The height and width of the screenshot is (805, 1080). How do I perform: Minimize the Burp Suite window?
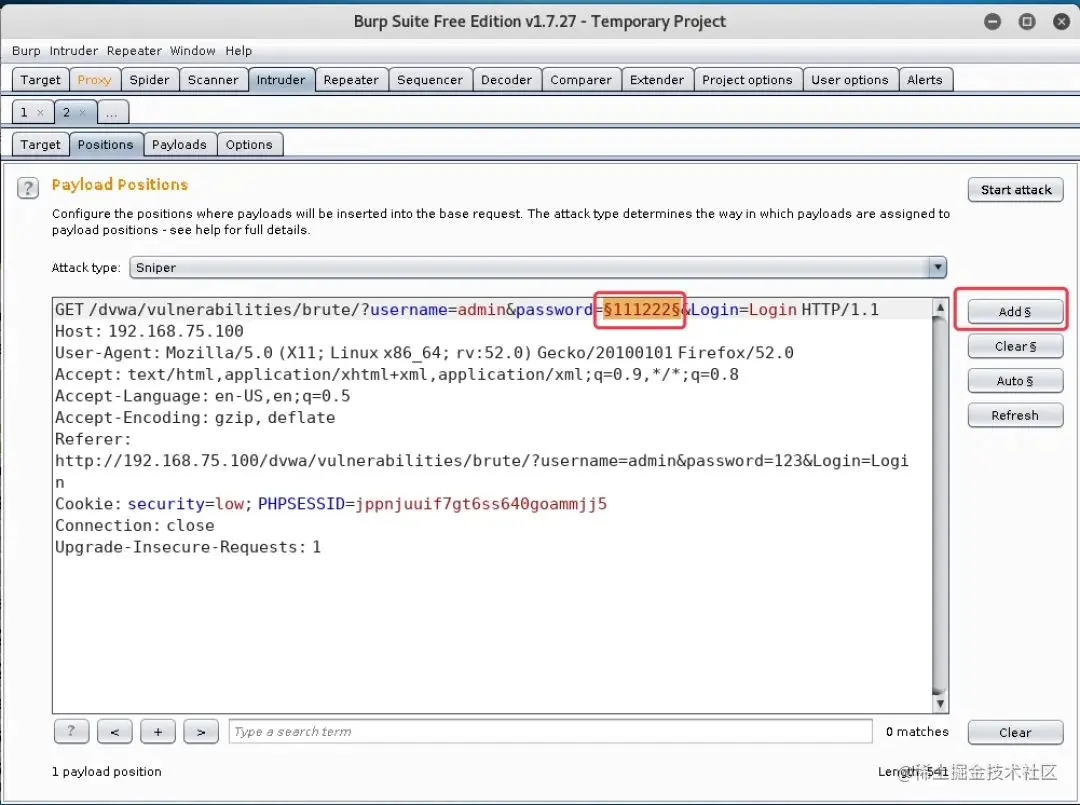click(993, 21)
